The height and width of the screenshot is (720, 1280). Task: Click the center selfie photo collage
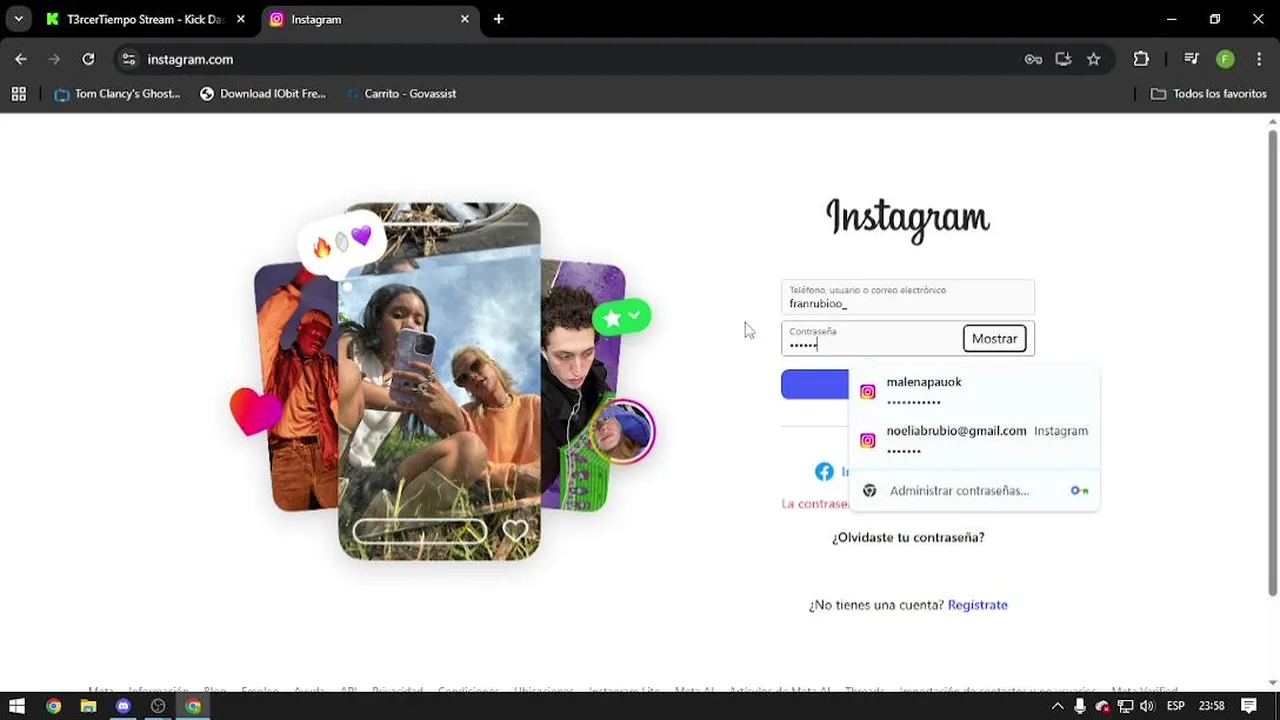[439, 381]
